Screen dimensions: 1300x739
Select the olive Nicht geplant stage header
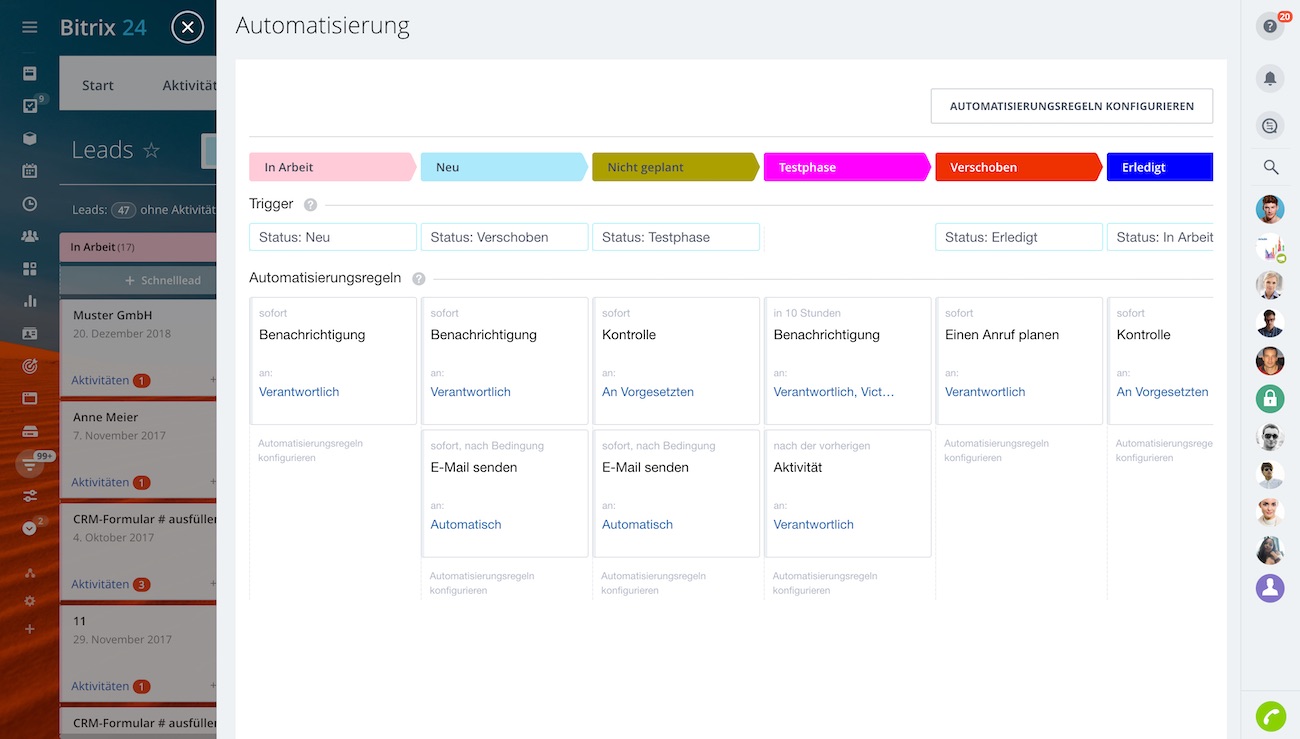[x=676, y=167]
